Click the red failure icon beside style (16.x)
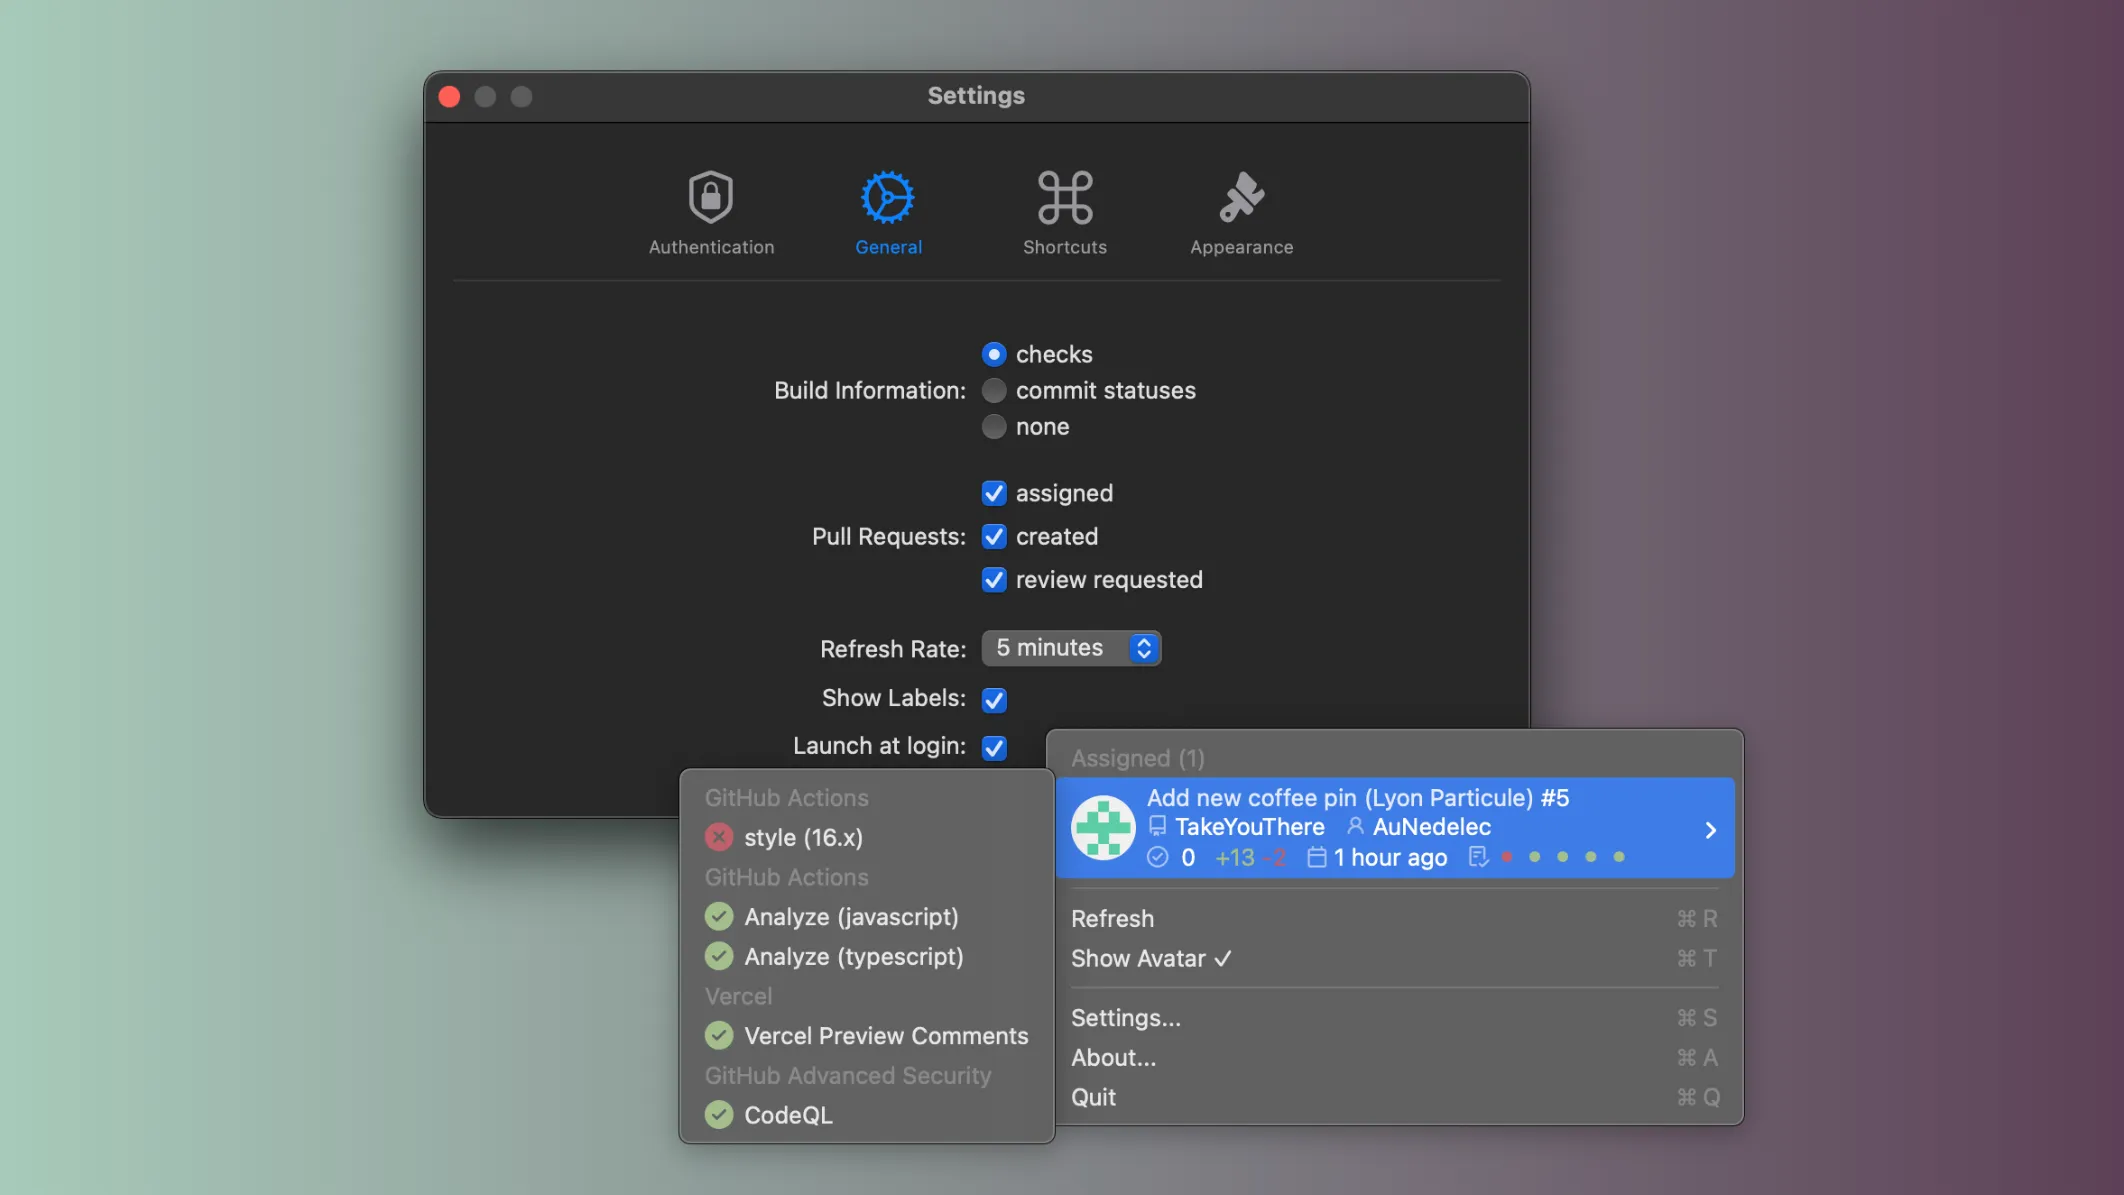The image size is (2124, 1195). (x=718, y=837)
